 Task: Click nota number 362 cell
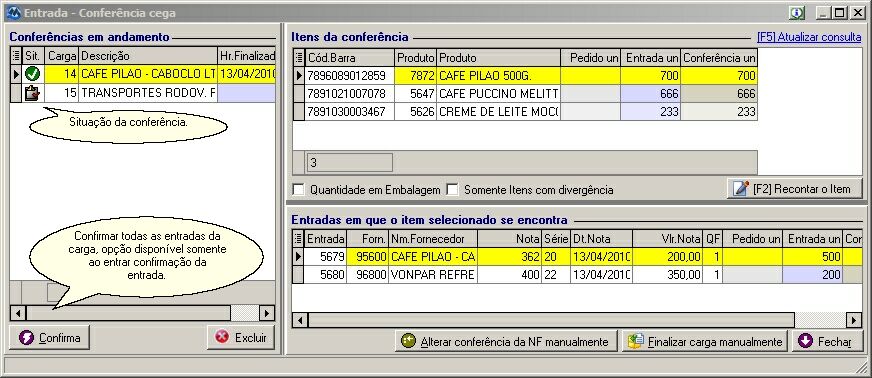tap(509, 257)
